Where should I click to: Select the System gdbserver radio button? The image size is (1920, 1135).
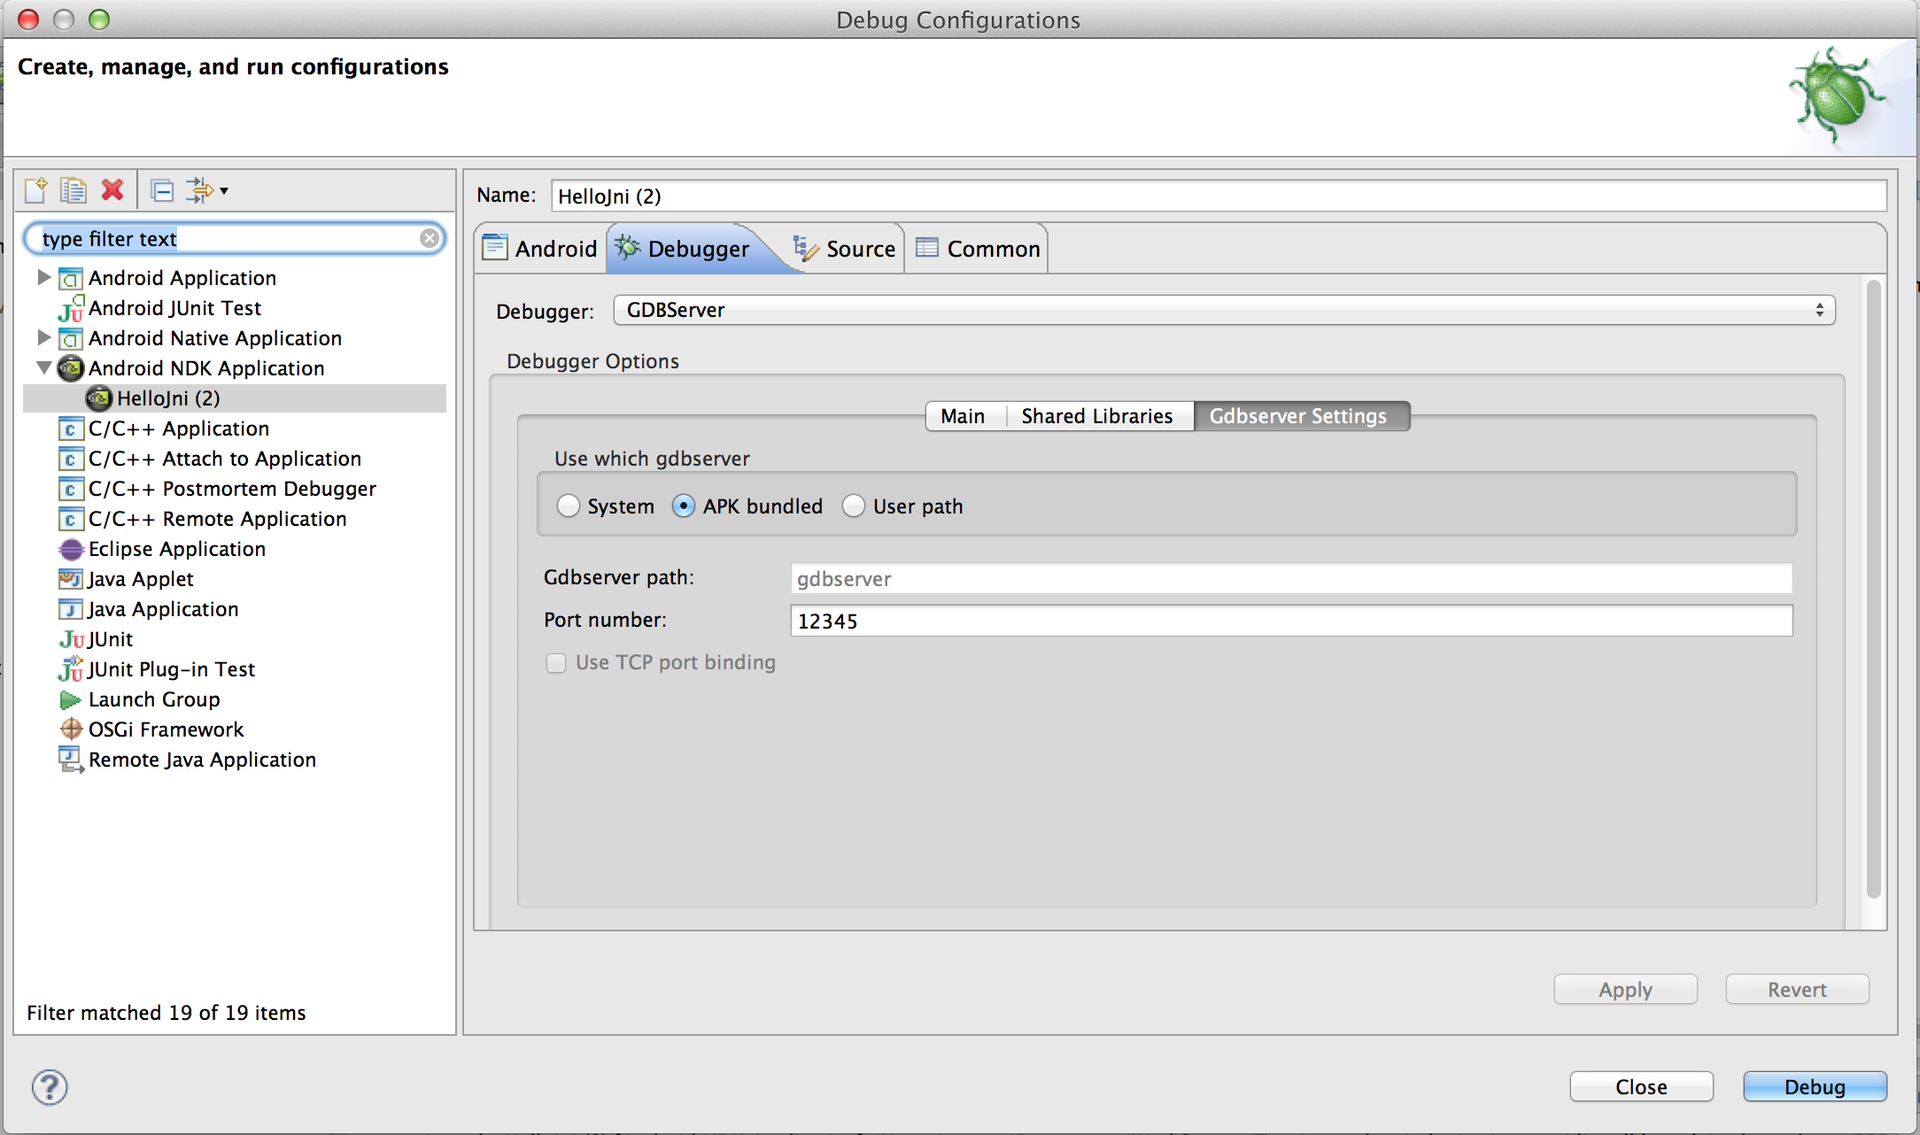tap(568, 506)
